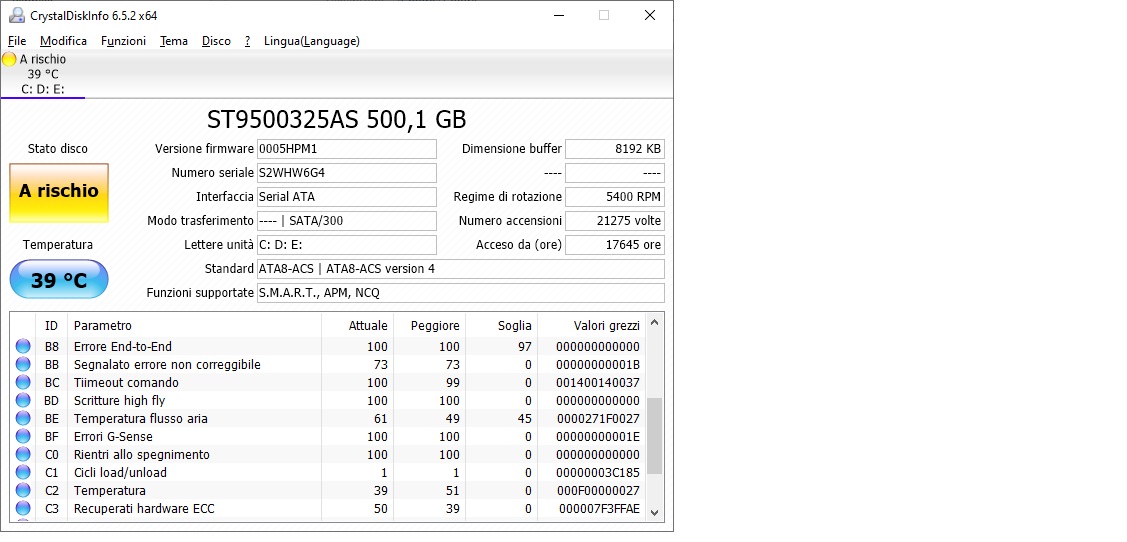This screenshot has width=1127, height=542.
Task: Open the Tema menu
Action: (x=174, y=41)
